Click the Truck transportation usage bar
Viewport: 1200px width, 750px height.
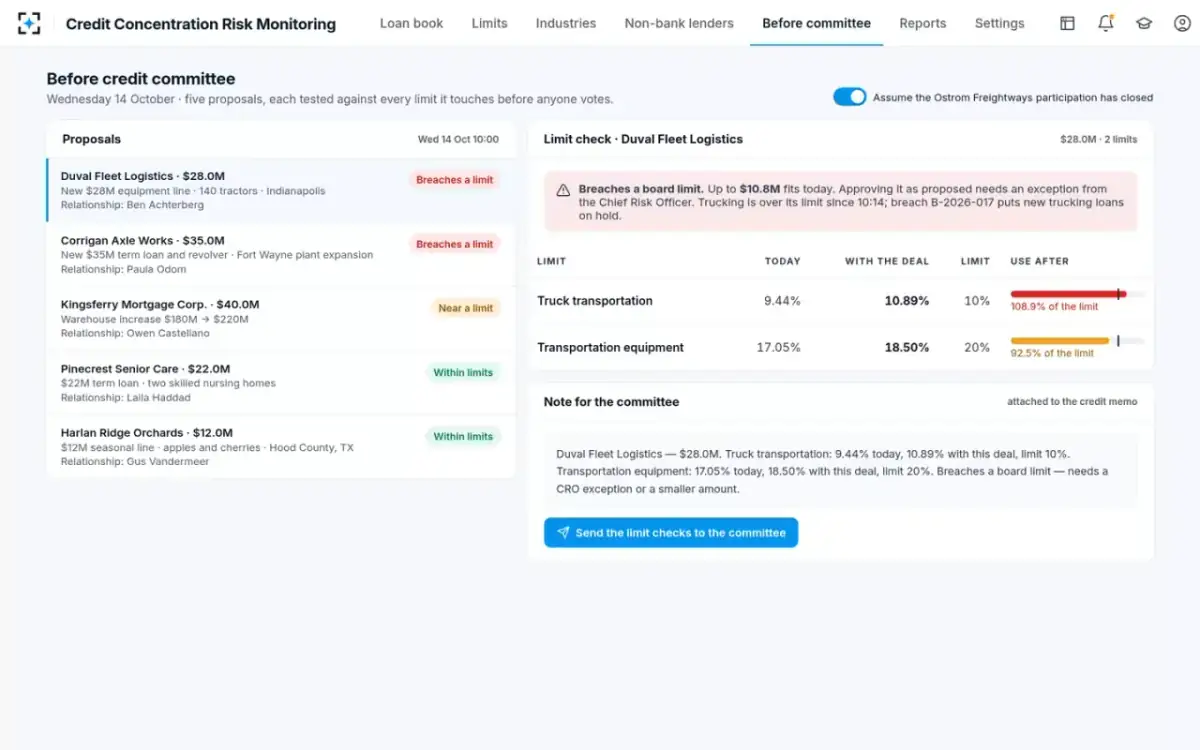(1078, 294)
